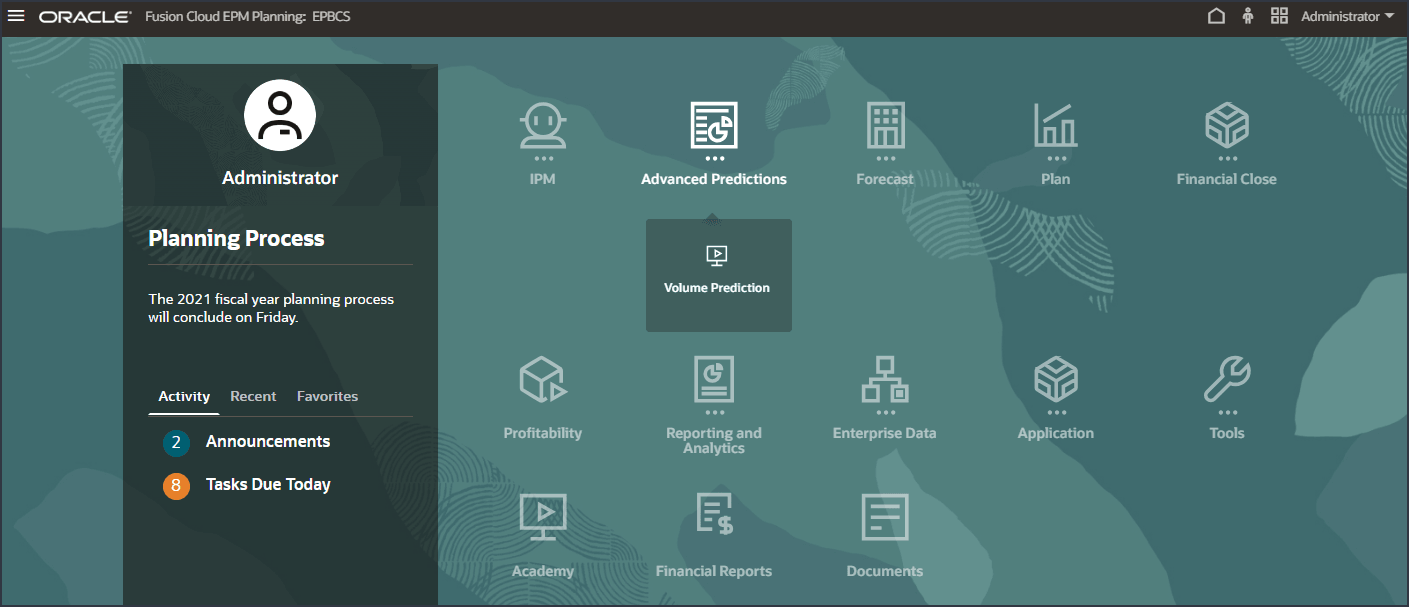The image size is (1409, 607).
Task: Open the Academy video icon
Action: [x=543, y=518]
